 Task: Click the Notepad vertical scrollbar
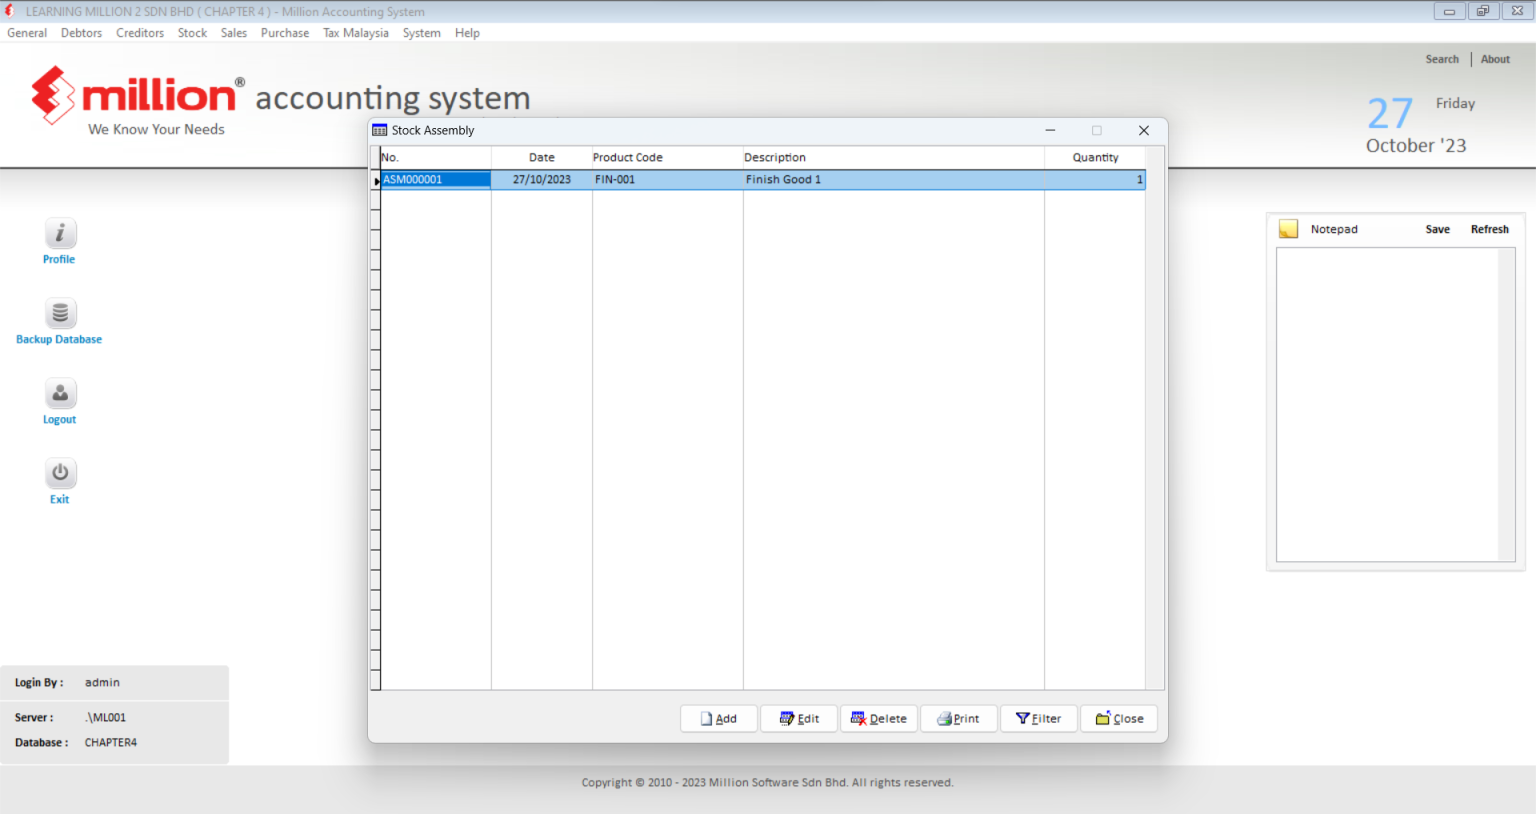coord(1506,404)
